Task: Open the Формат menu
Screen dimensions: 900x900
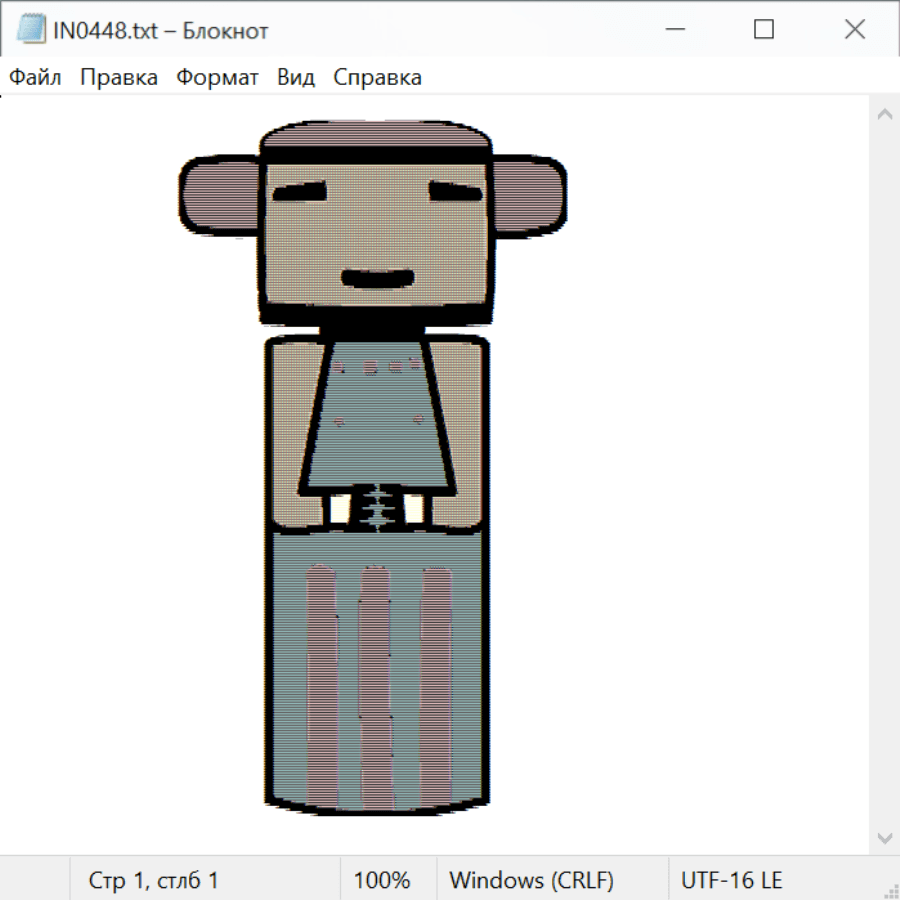Action: point(217,78)
